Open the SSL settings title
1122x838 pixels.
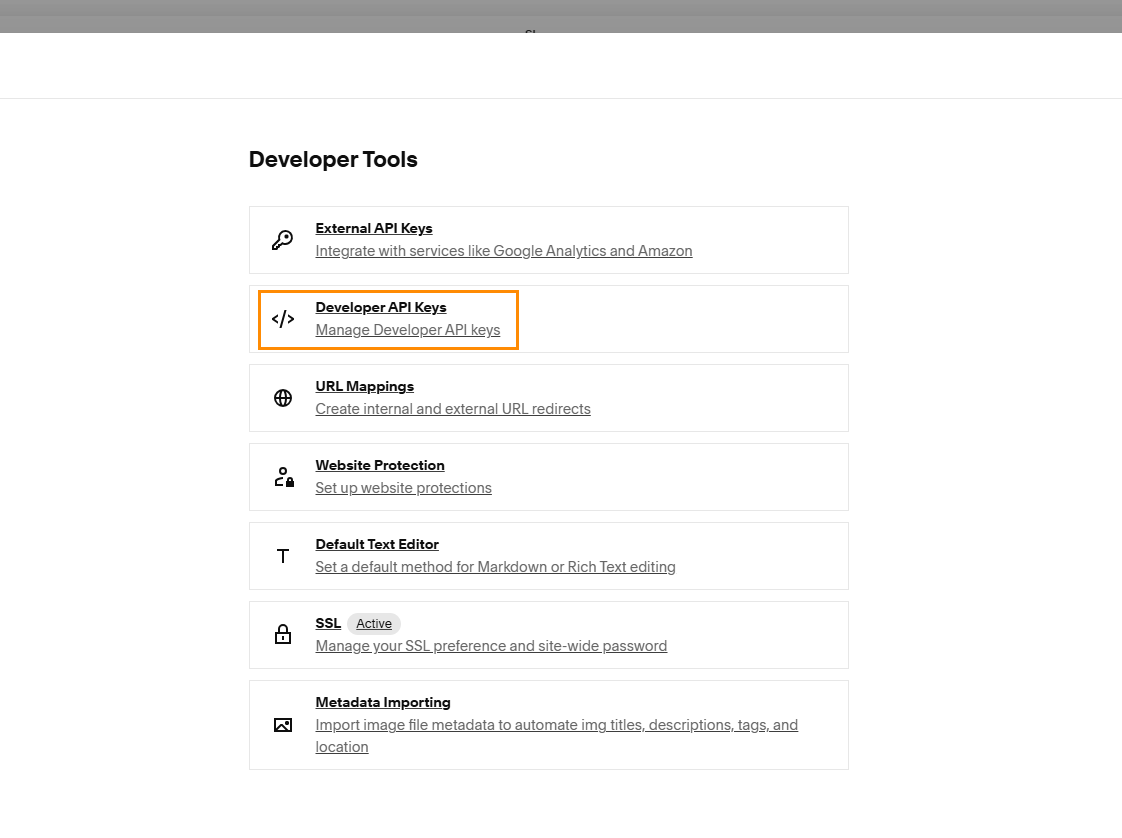pyautogui.click(x=328, y=623)
